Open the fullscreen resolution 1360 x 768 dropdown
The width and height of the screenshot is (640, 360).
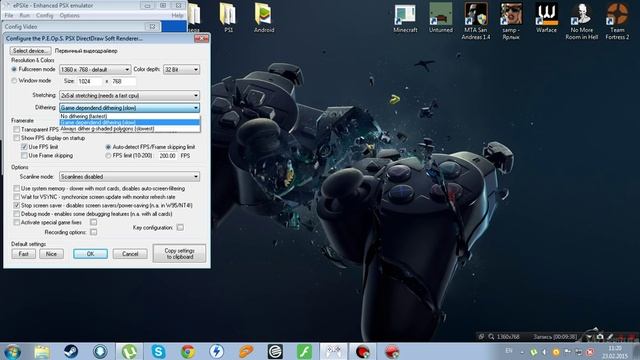pyautogui.click(x=95, y=69)
